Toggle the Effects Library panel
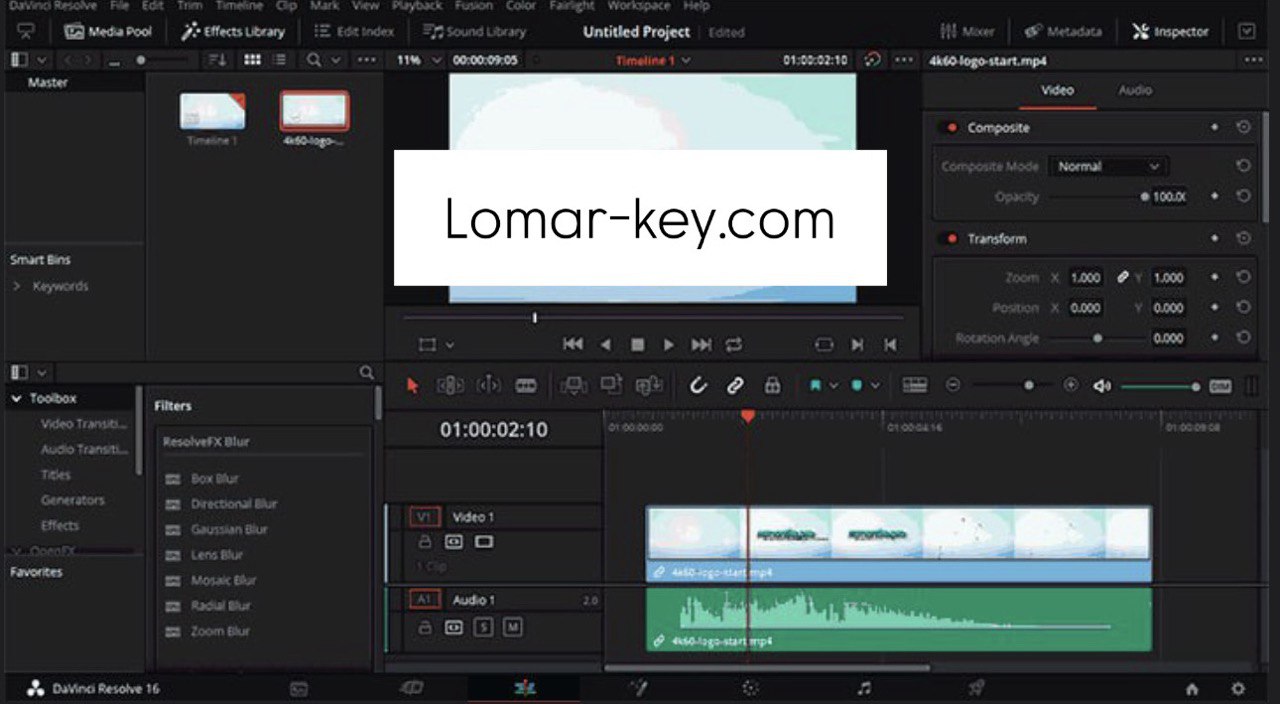This screenshot has height=704, width=1280. point(234,31)
